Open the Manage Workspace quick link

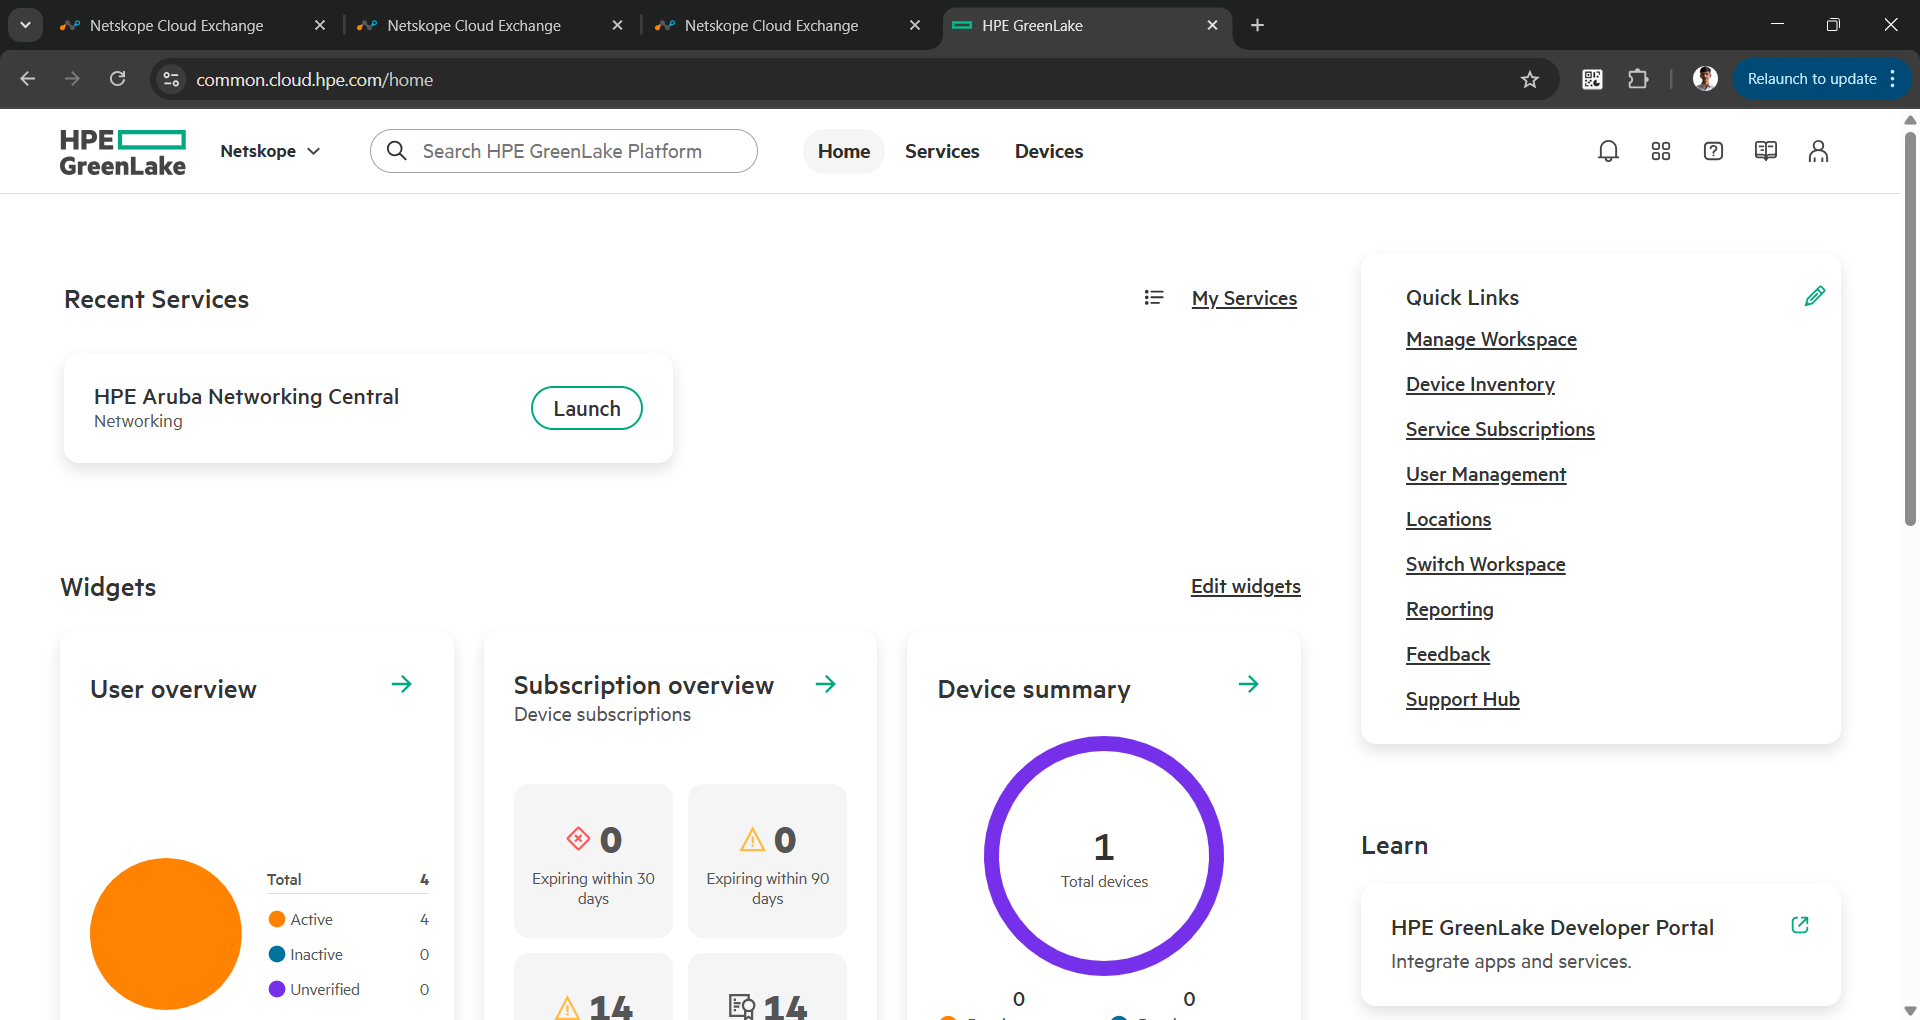(x=1491, y=339)
